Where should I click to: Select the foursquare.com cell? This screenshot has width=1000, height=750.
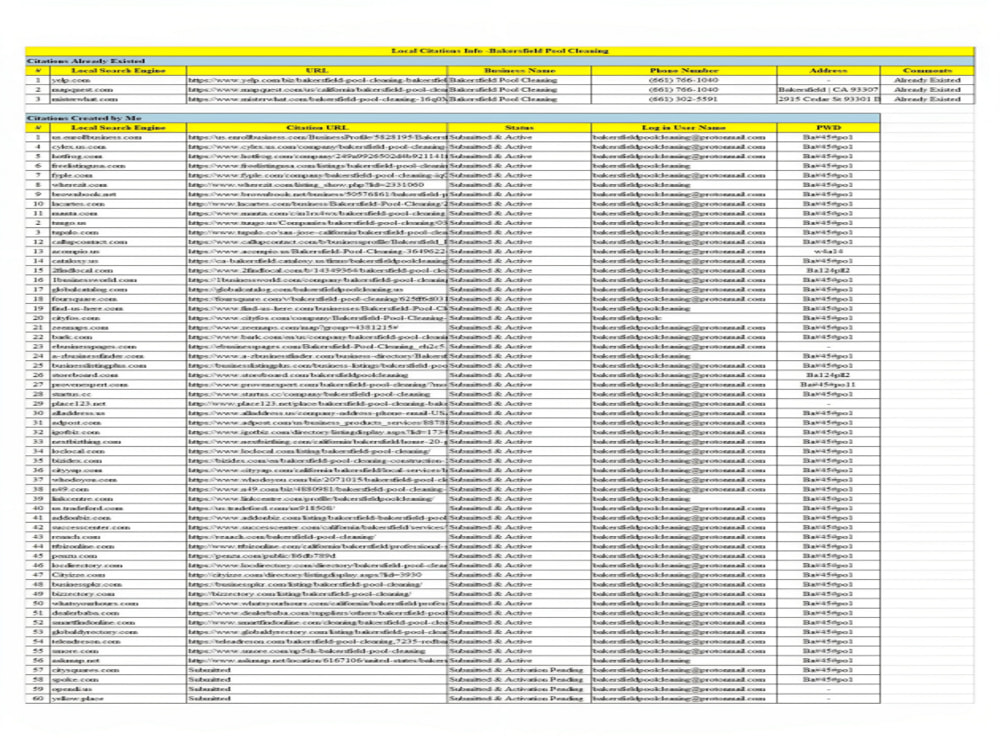pyautogui.click(x=119, y=299)
